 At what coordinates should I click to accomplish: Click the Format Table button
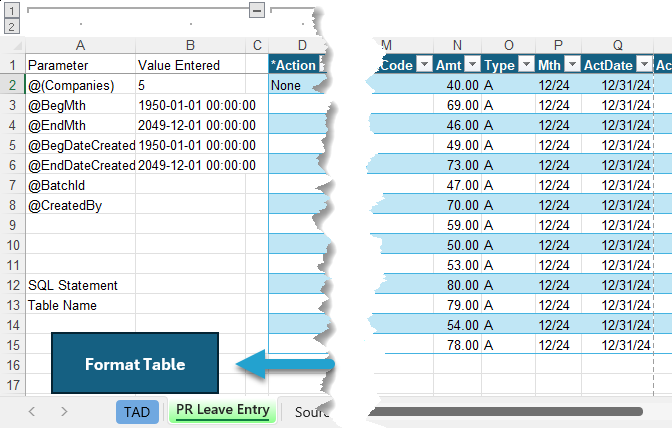point(135,363)
